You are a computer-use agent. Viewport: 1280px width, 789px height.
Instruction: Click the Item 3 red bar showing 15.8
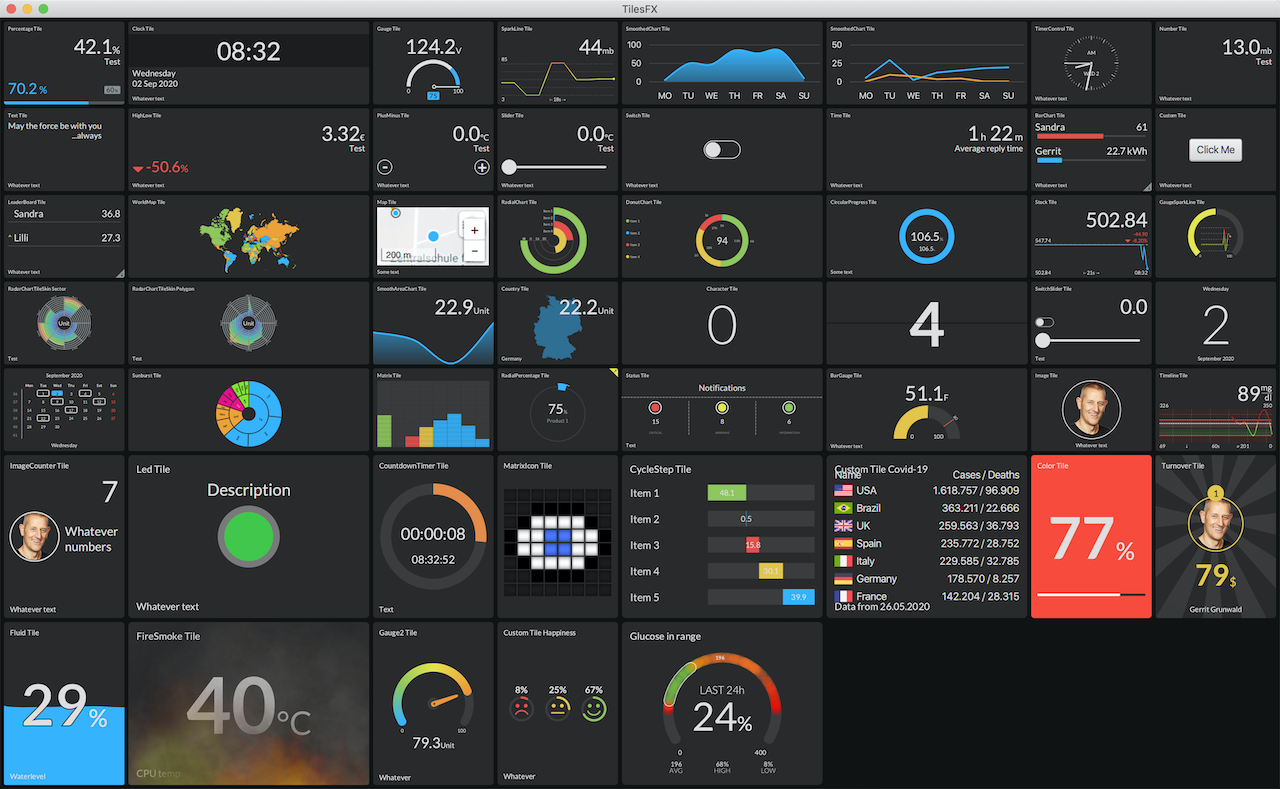(x=752, y=545)
